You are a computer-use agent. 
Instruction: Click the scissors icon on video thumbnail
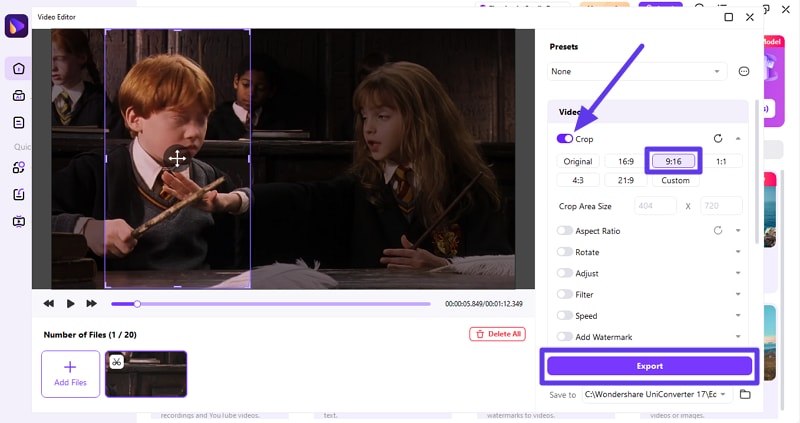pyautogui.click(x=116, y=362)
